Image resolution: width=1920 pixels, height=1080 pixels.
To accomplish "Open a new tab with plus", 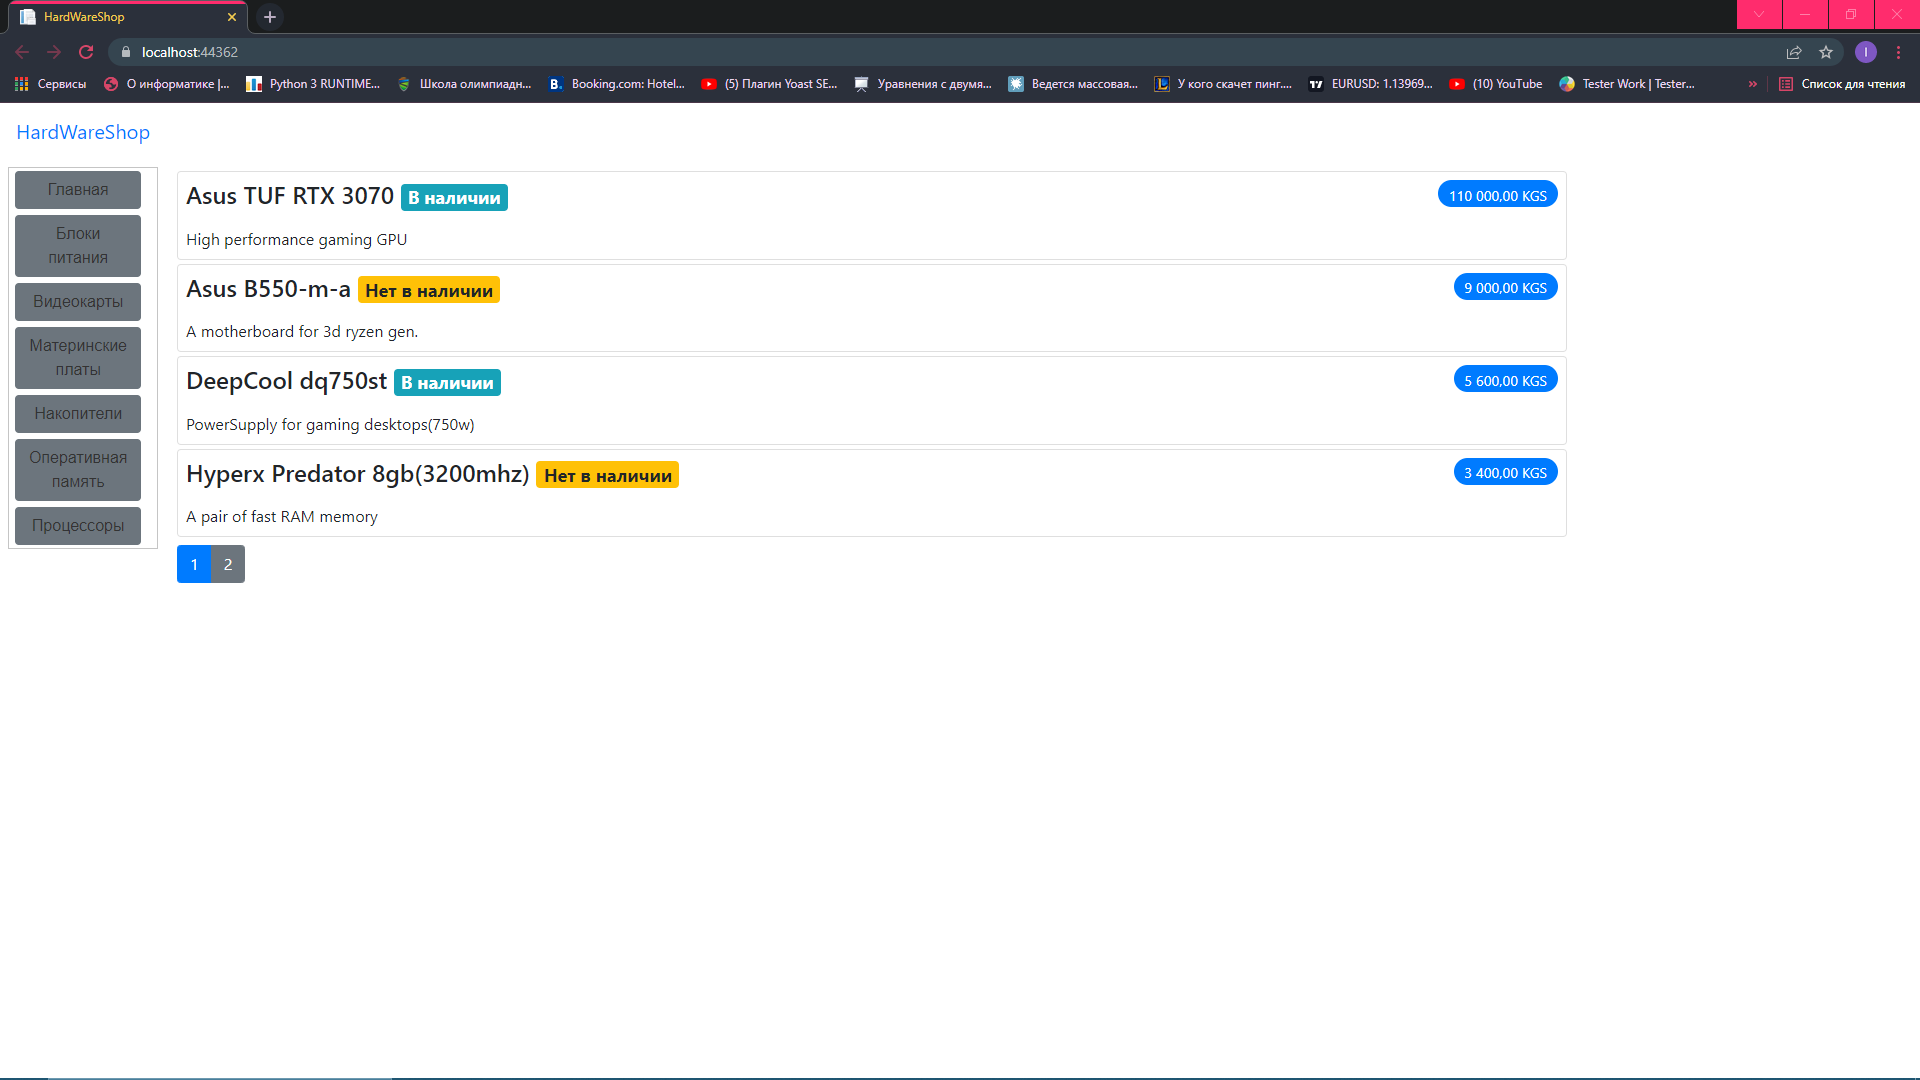I will tap(269, 17).
